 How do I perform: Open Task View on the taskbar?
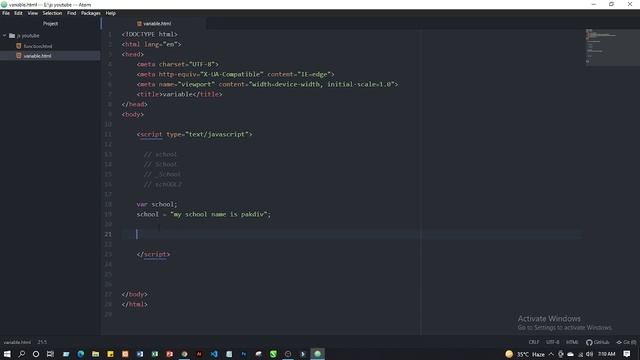[50, 354]
